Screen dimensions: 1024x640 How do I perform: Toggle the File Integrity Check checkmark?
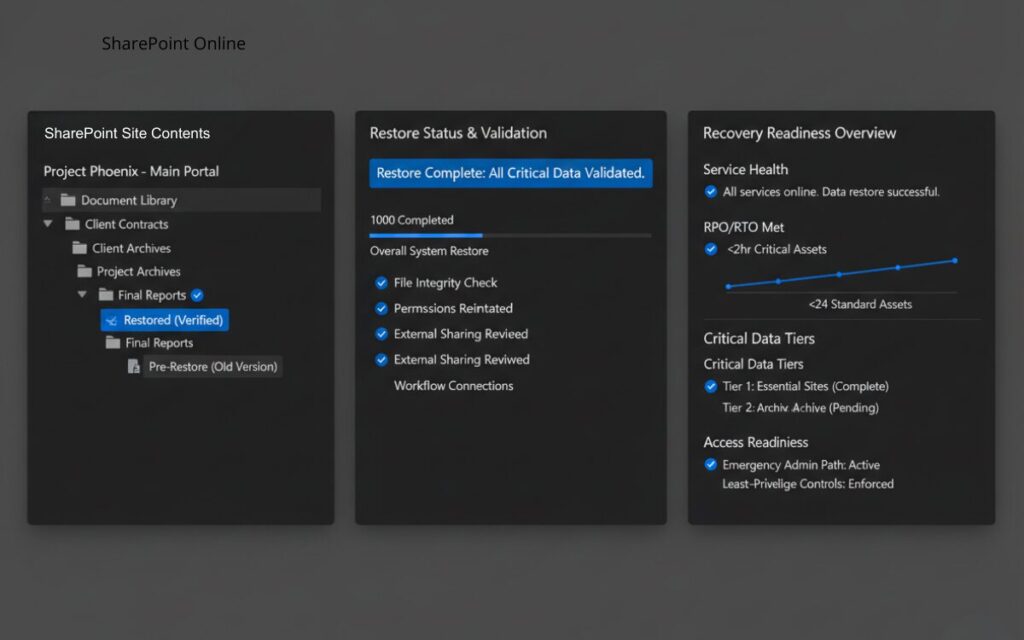click(x=381, y=283)
